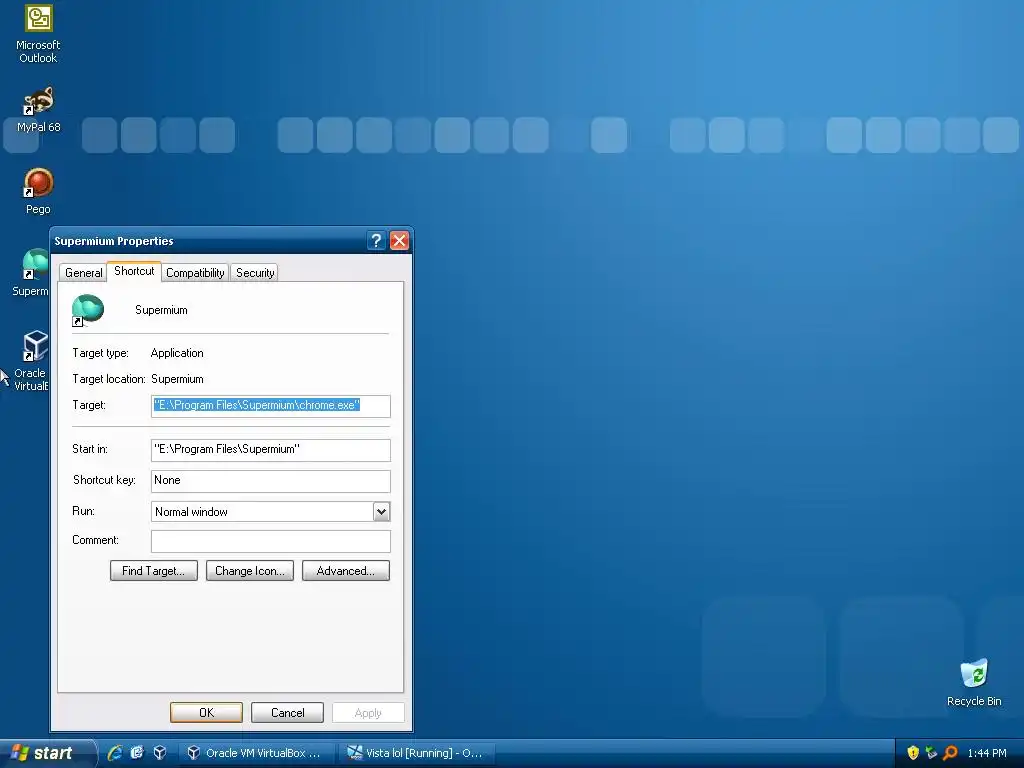The image size is (1024, 768).
Task: Select the Shortcut tab
Action: coord(134,271)
